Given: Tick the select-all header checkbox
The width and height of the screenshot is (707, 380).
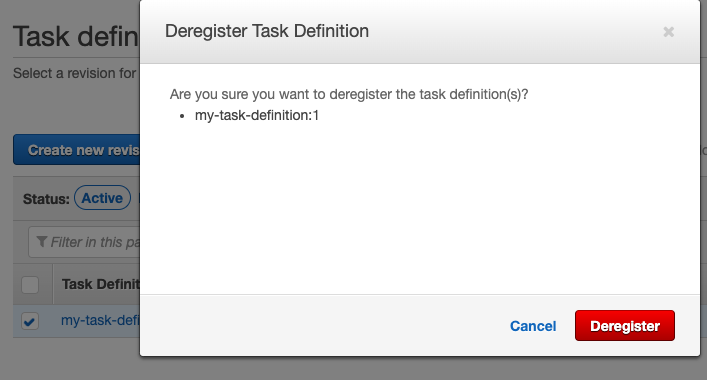Looking at the screenshot, I should (x=30, y=284).
